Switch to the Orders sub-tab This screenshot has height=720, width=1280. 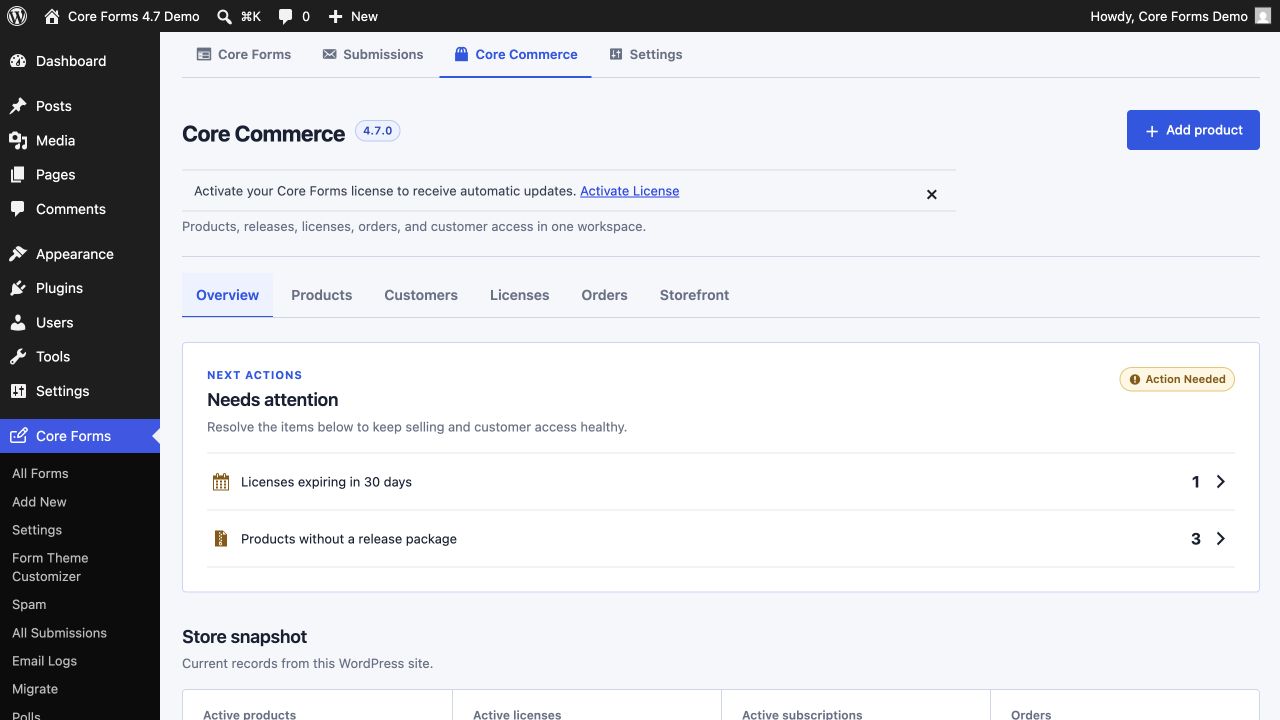pyautogui.click(x=604, y=295)
